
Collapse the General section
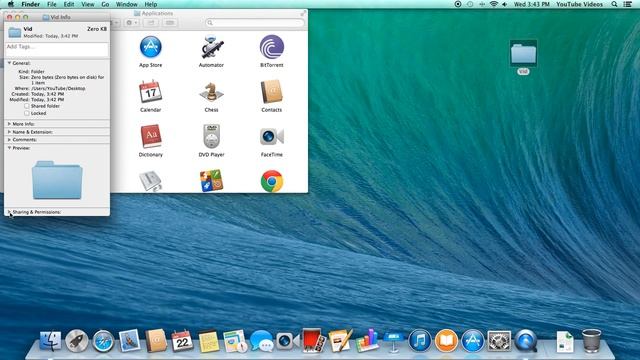tap(9, 63)
